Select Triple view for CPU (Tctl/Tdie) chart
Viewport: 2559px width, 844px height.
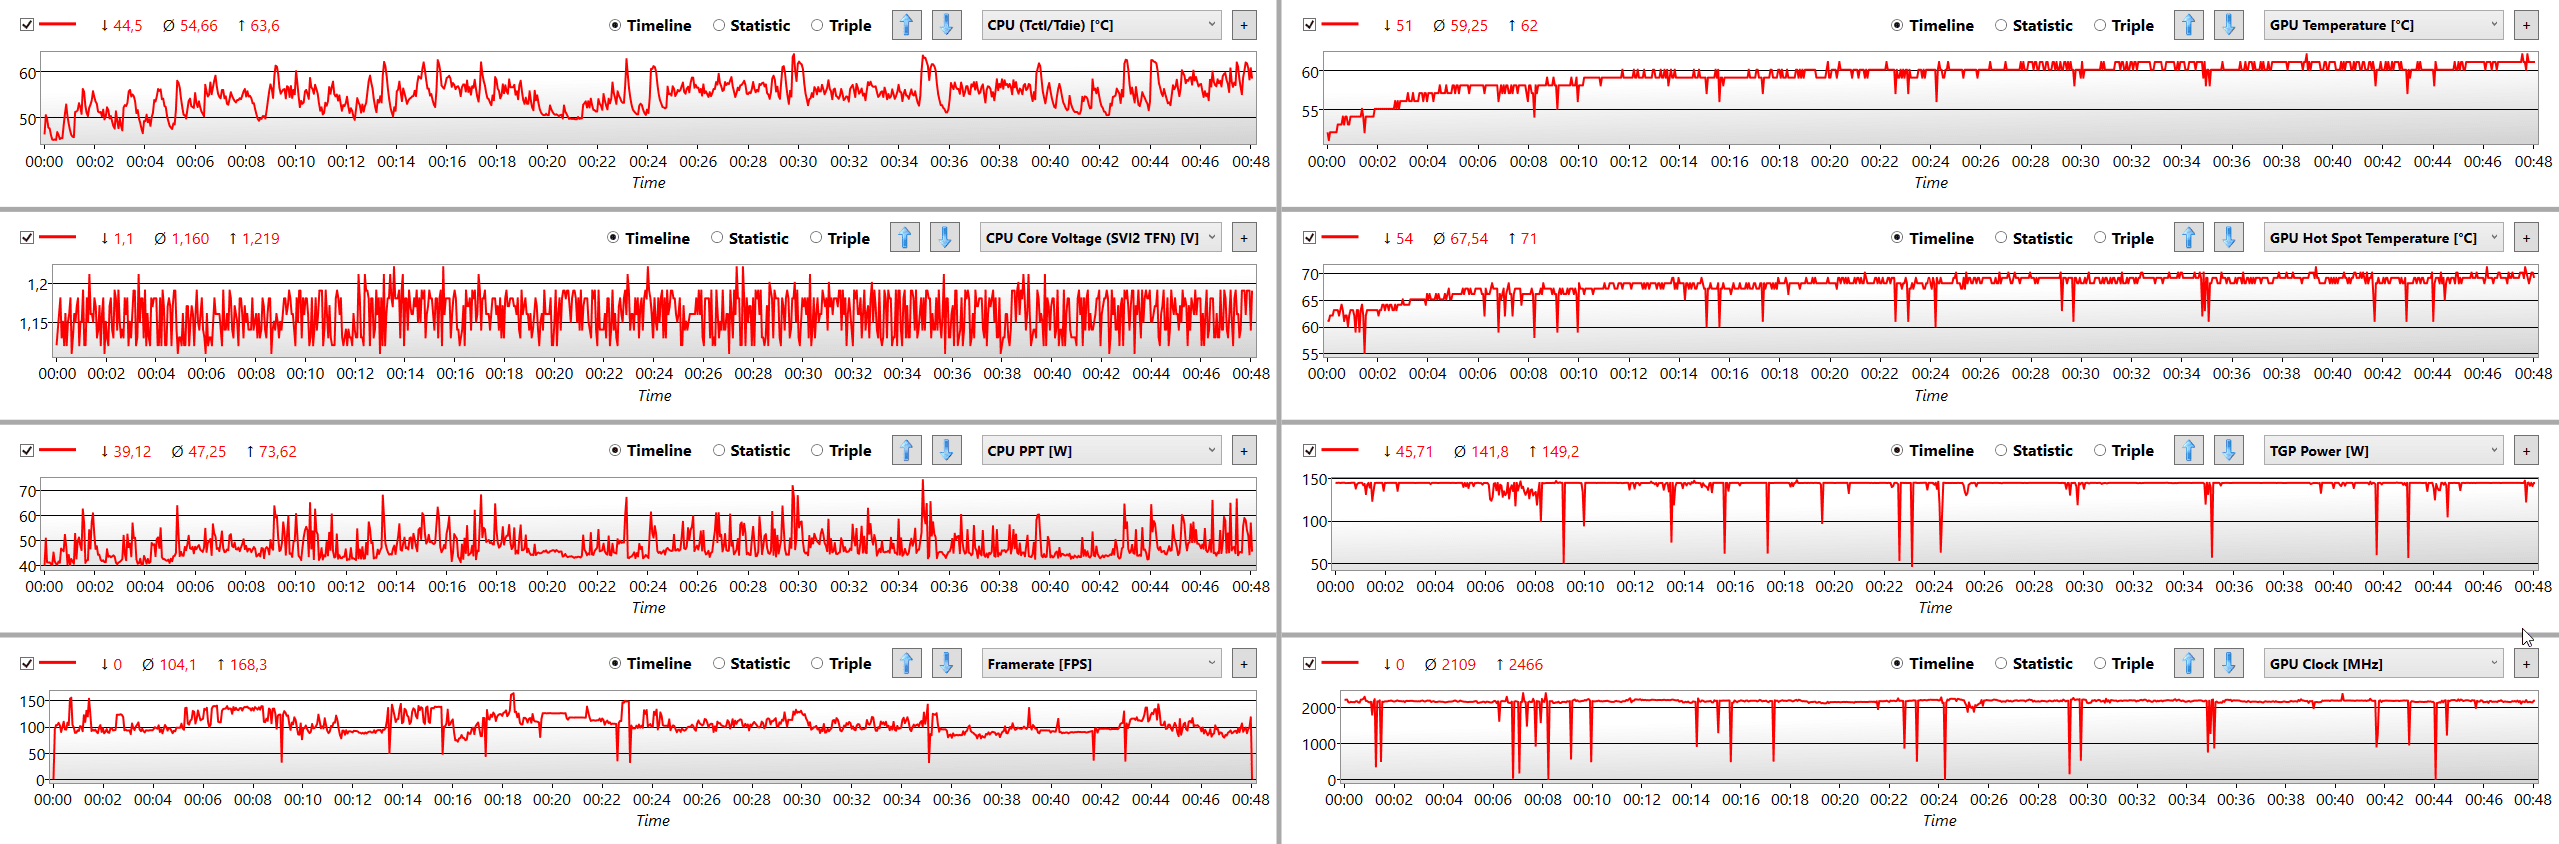(841, 25)
